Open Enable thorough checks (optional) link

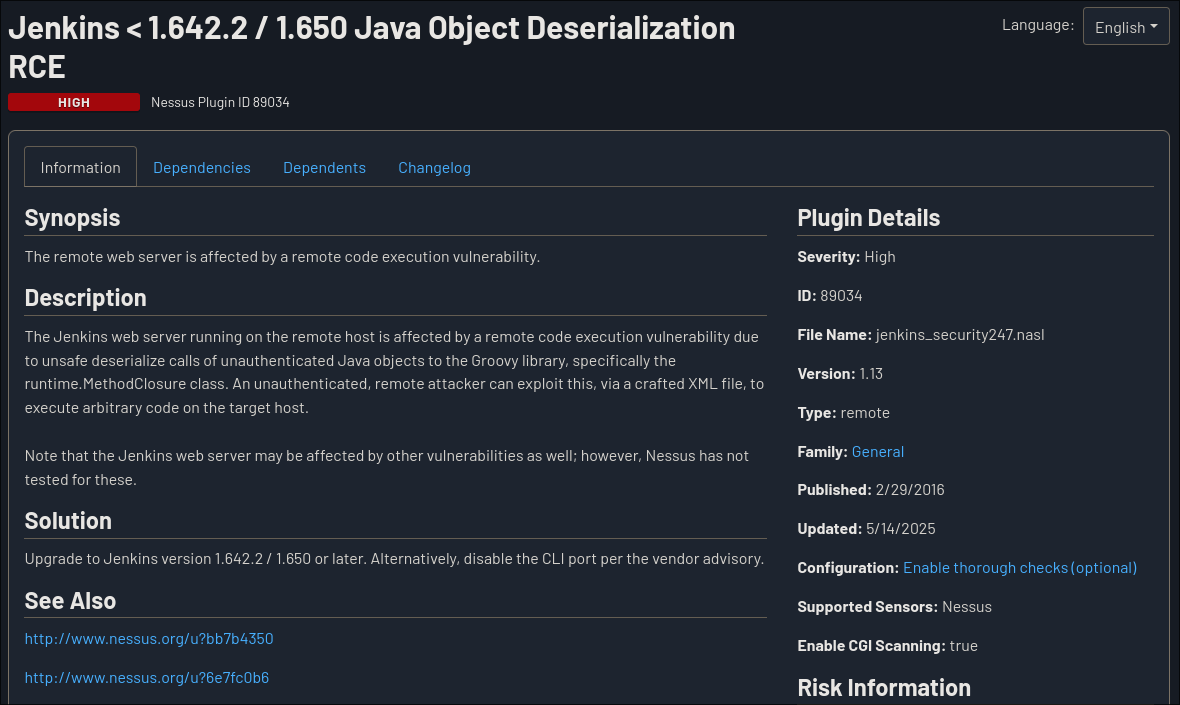click(x=1020, y=567)
